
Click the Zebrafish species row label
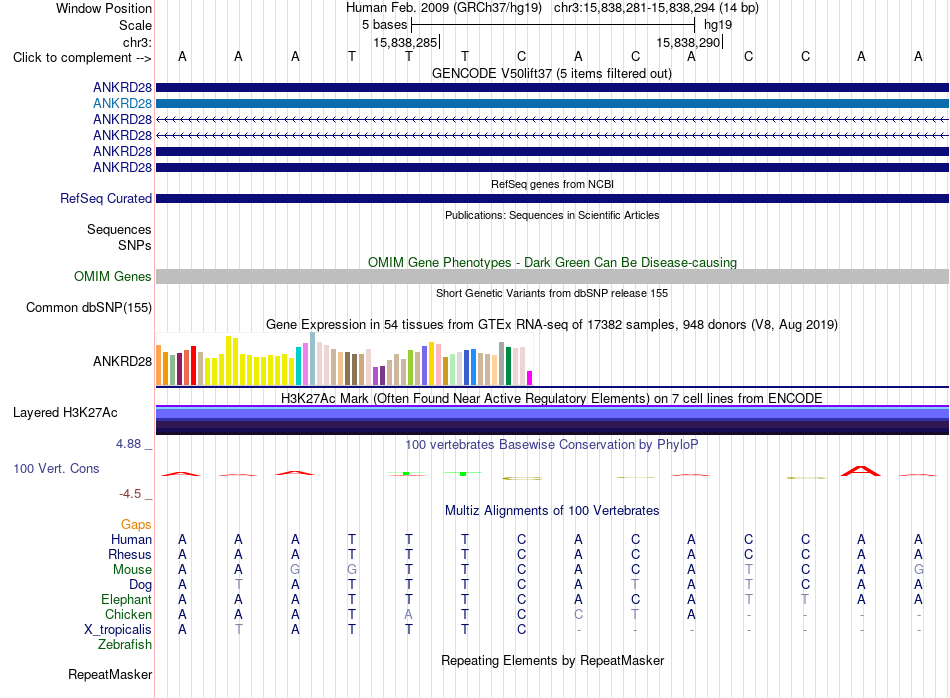point(125,644)
